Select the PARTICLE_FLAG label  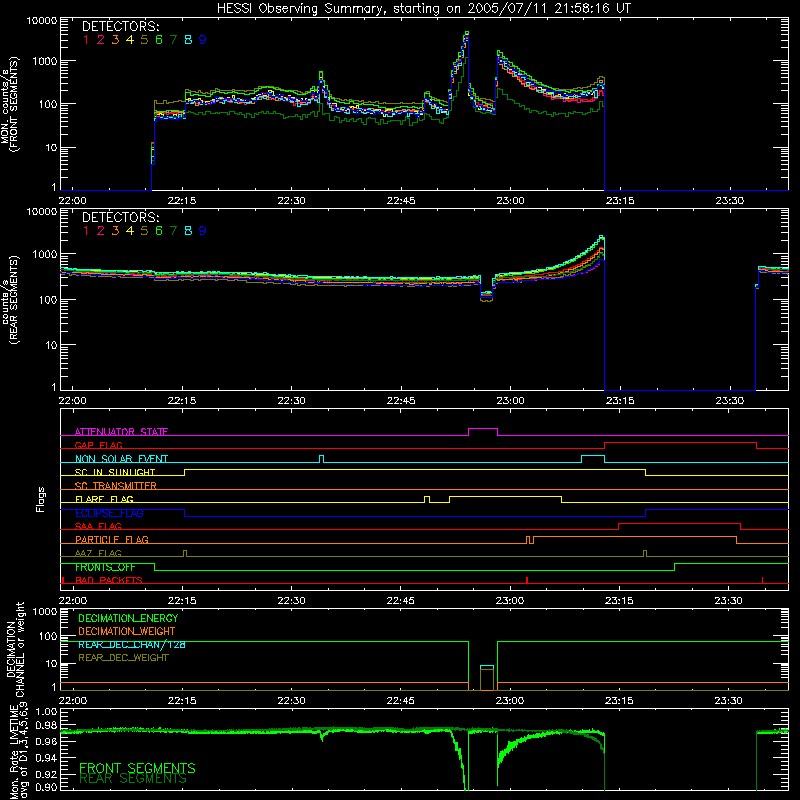pyautogui.click(x=112, y=540)
